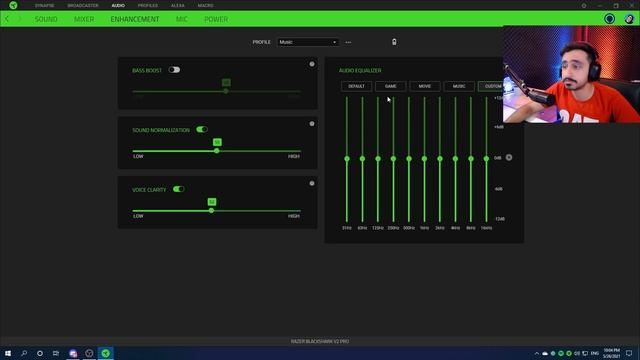
Task: Open OneDrive cloud tray icon
Action: pos(545,353)
